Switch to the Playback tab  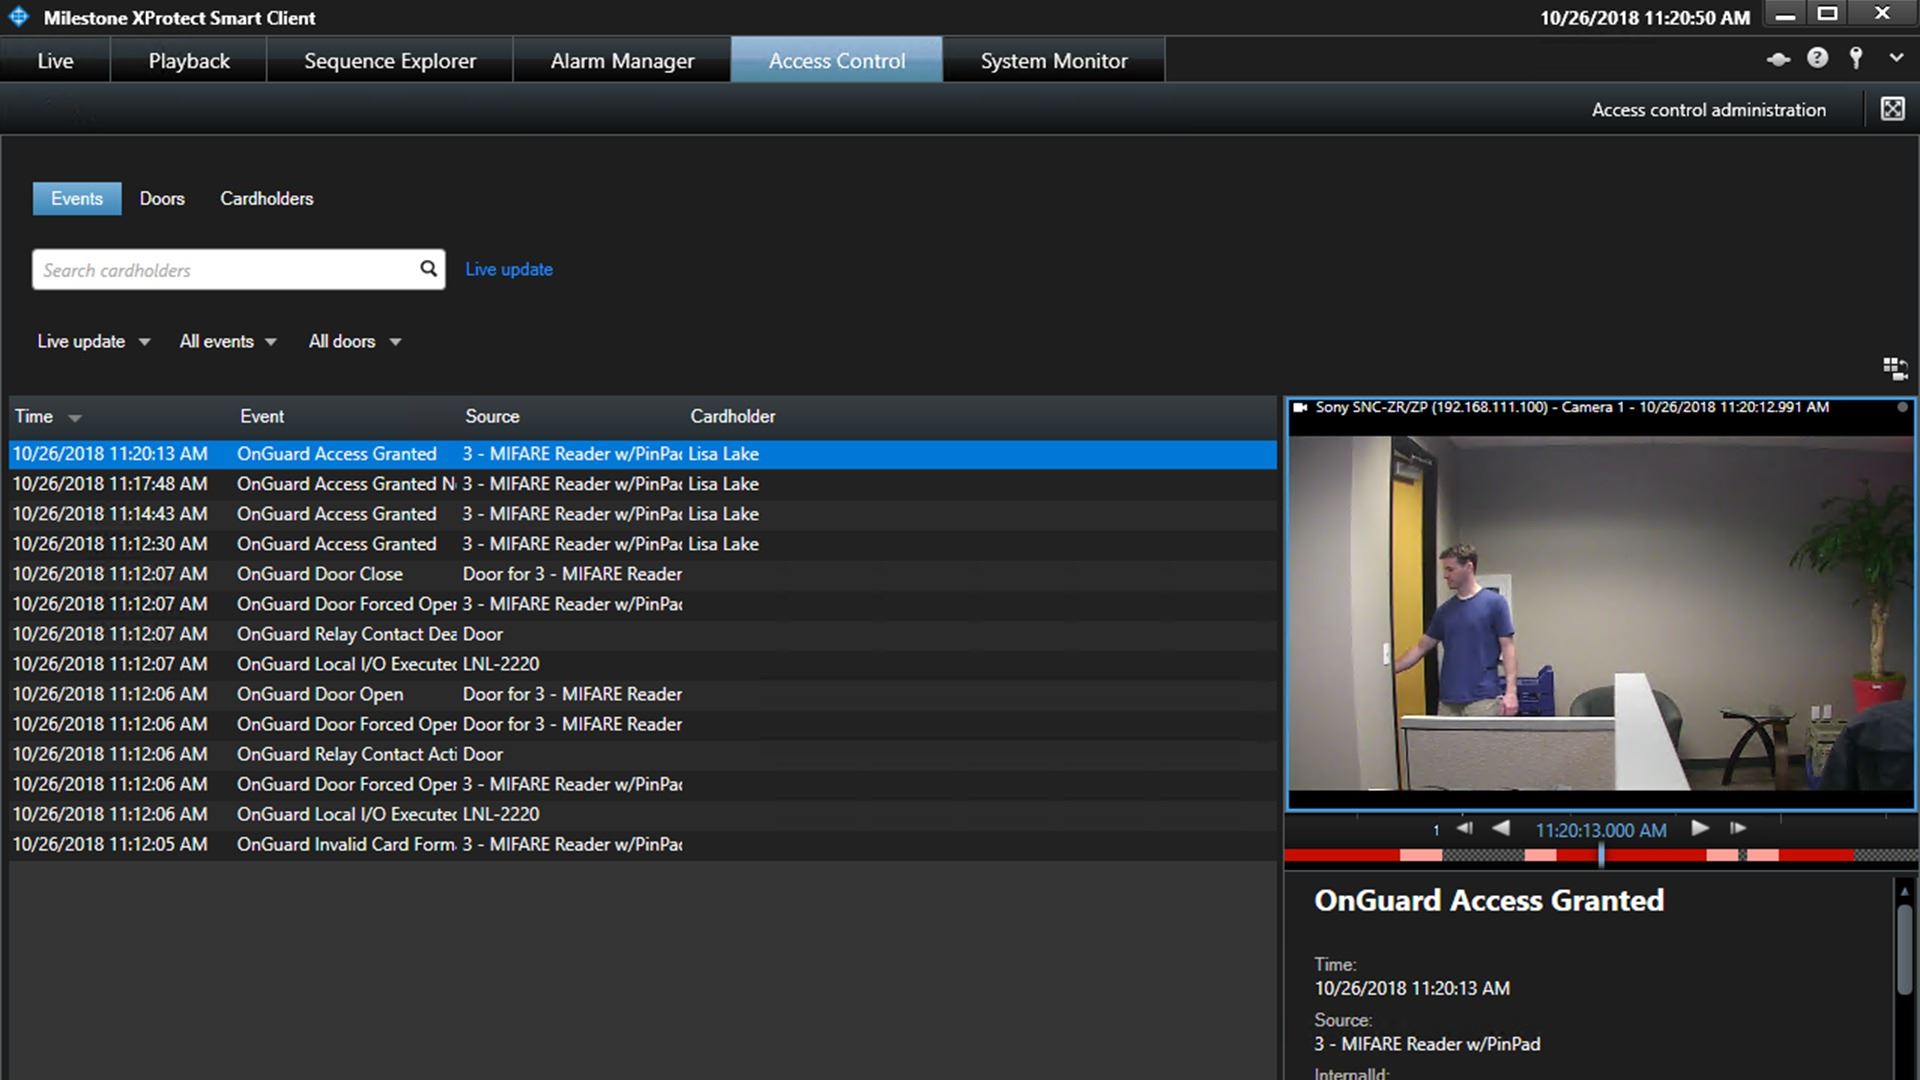click(x=189, y=60)
